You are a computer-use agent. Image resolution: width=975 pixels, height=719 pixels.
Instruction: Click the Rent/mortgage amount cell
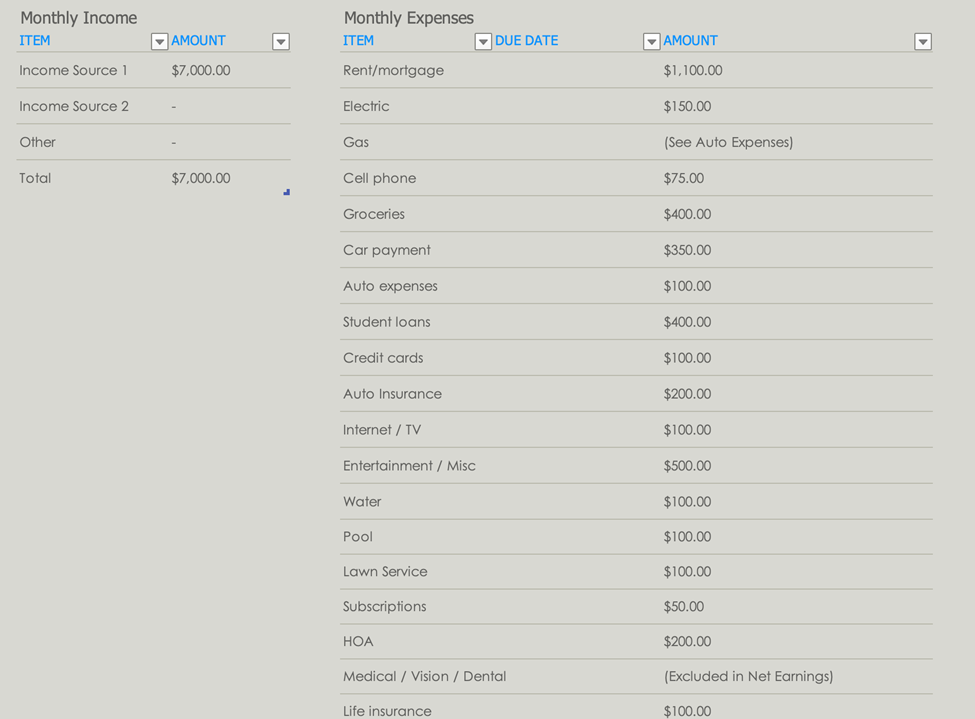point(693,71)
